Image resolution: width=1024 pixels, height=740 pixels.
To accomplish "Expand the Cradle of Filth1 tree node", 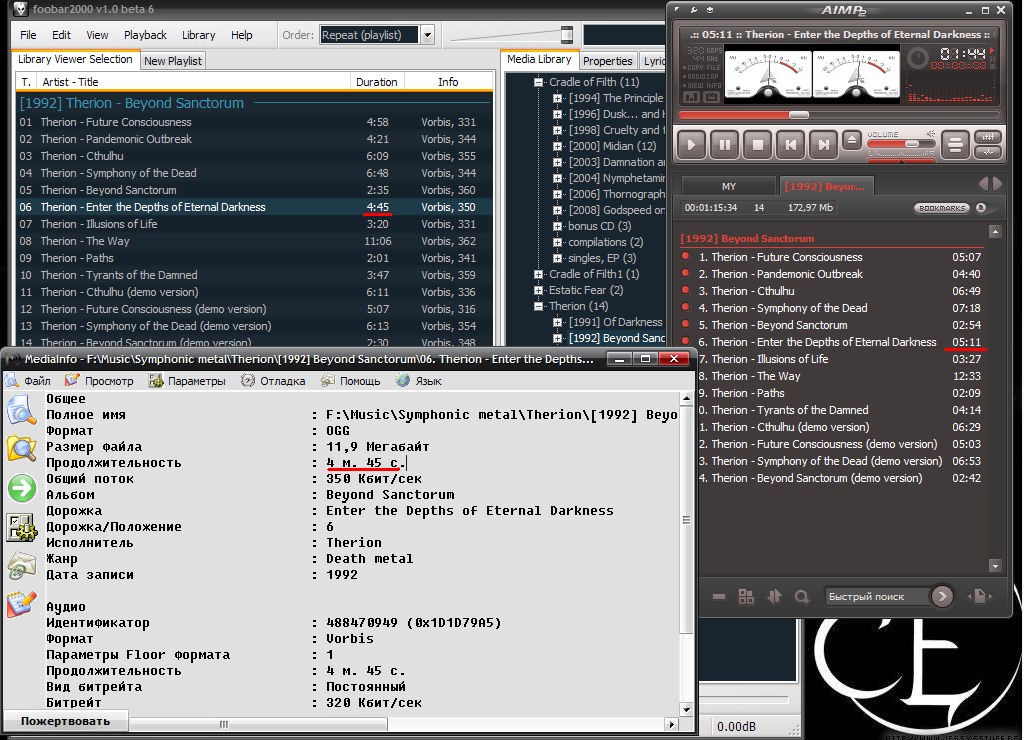I will point(539,274).
